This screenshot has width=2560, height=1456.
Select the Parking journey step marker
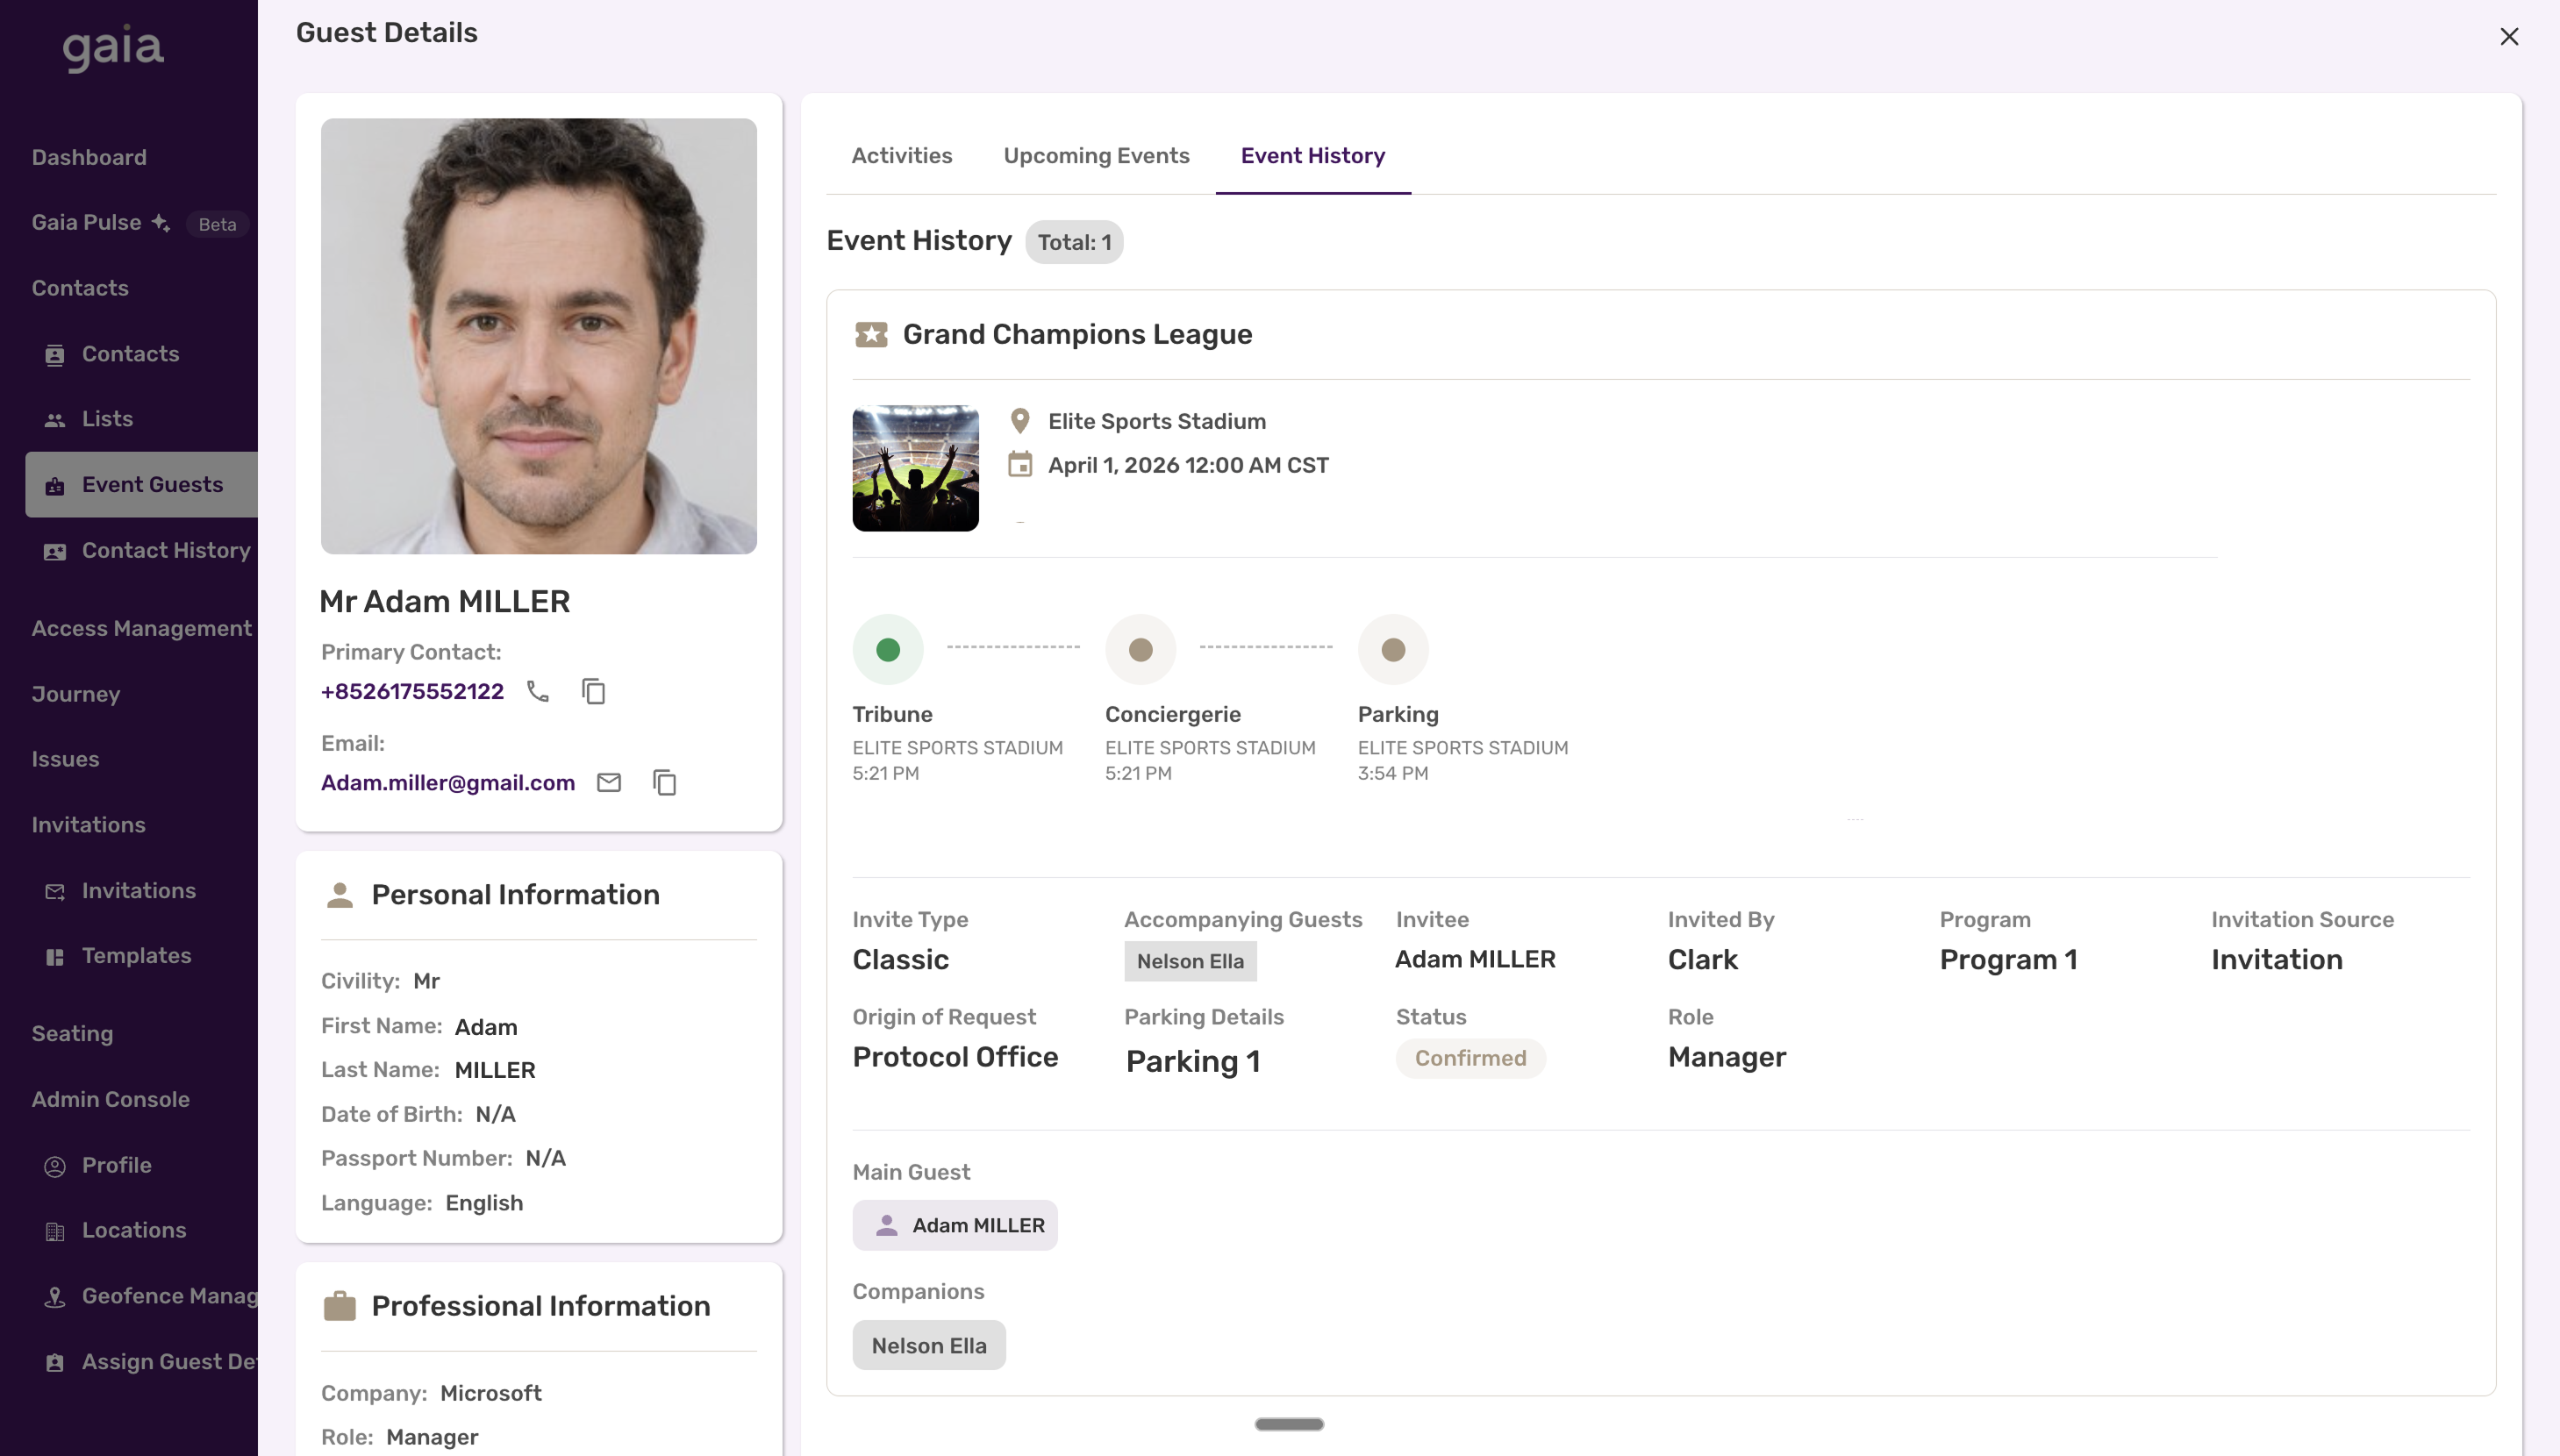(1392, 649)
